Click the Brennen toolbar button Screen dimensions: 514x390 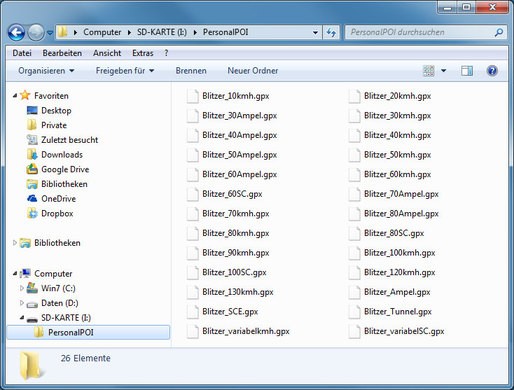point(191,71)
